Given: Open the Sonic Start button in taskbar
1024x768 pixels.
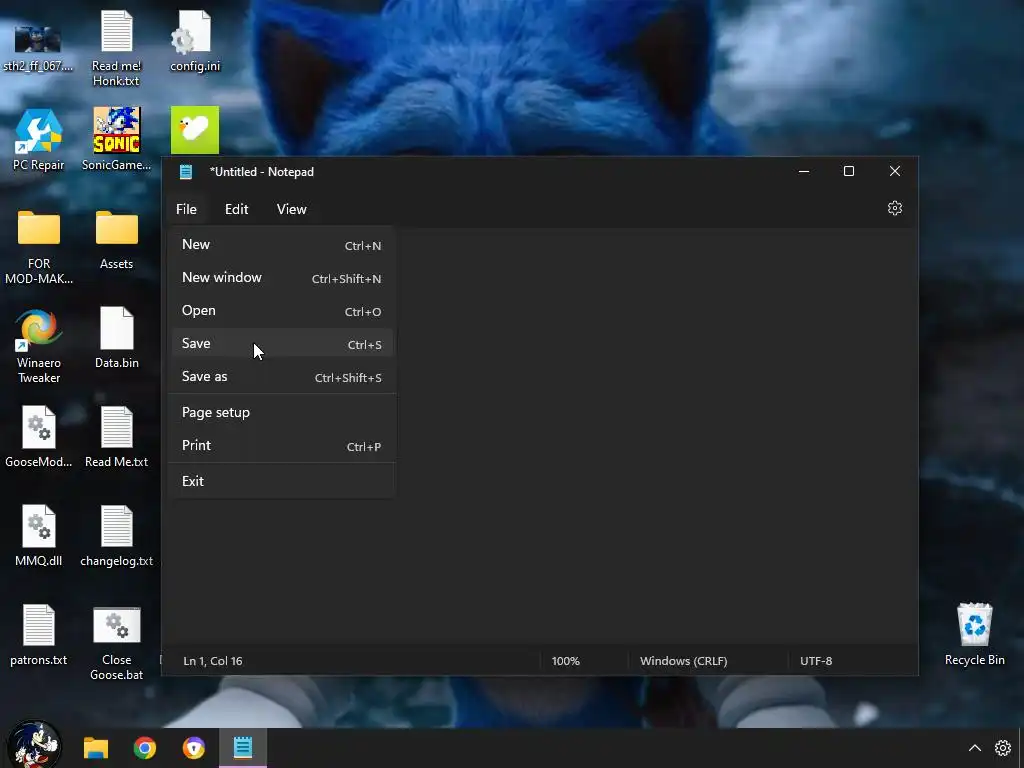Looking at the screenshot, I should (34, 745).
